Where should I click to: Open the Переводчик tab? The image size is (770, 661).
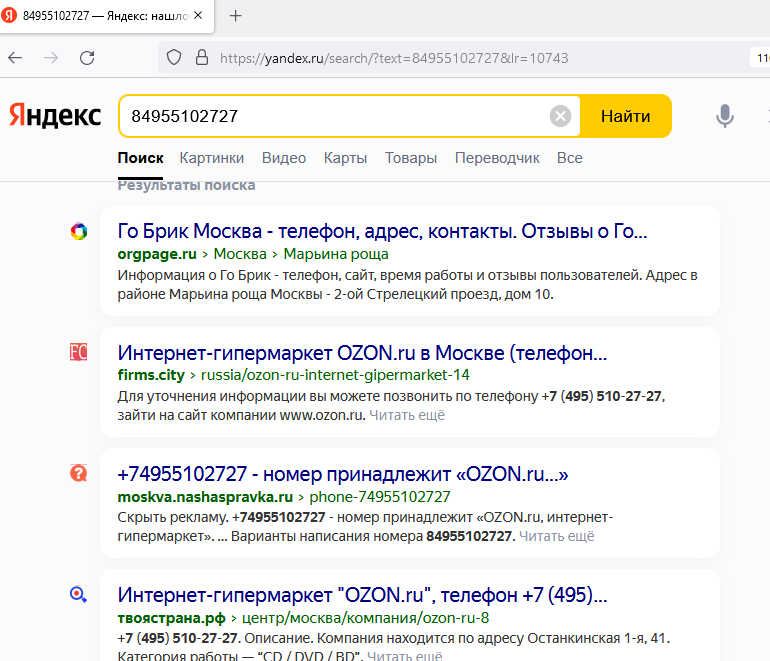click(497, 158)
